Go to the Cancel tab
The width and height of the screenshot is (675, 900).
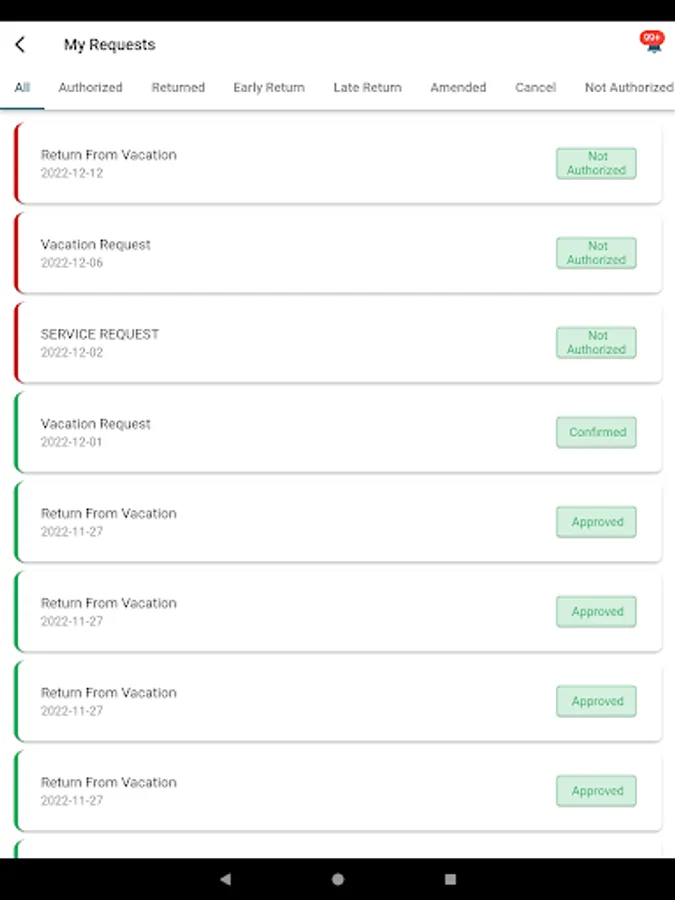point(536,87)
